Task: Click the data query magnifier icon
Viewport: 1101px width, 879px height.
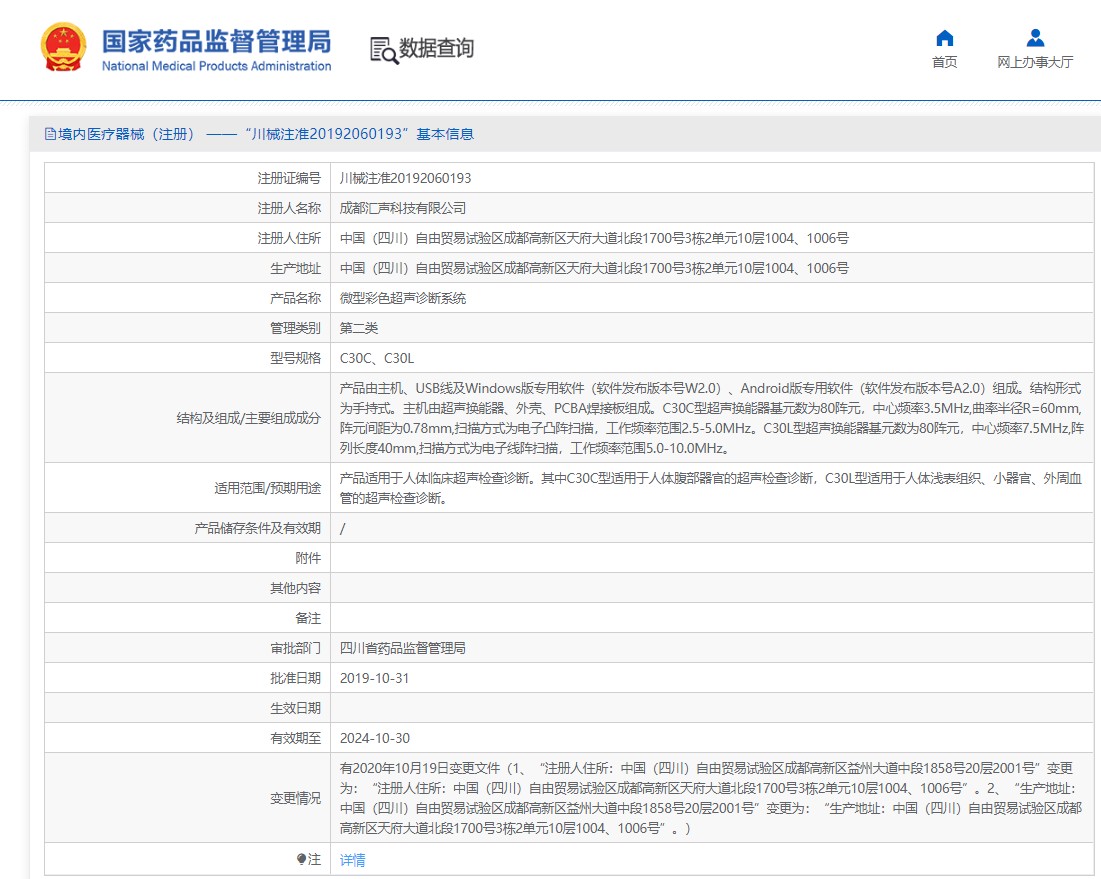Action: tap(384, 51)
